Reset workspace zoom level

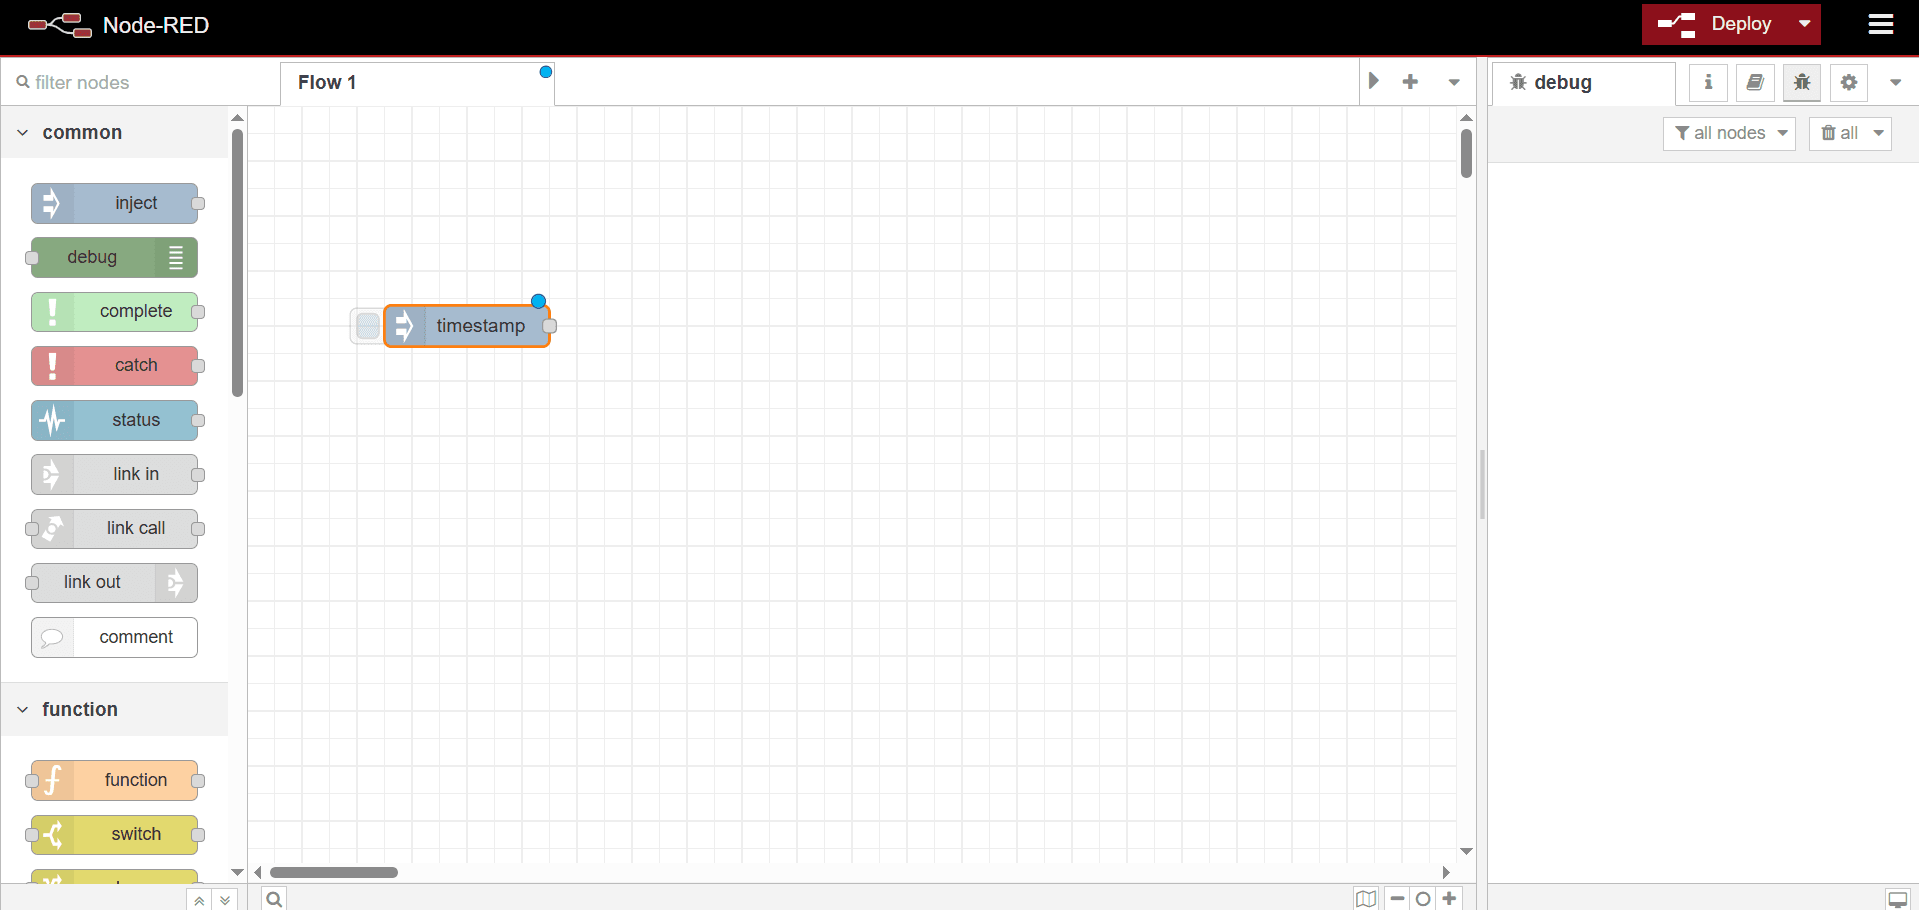[1423, 898]
